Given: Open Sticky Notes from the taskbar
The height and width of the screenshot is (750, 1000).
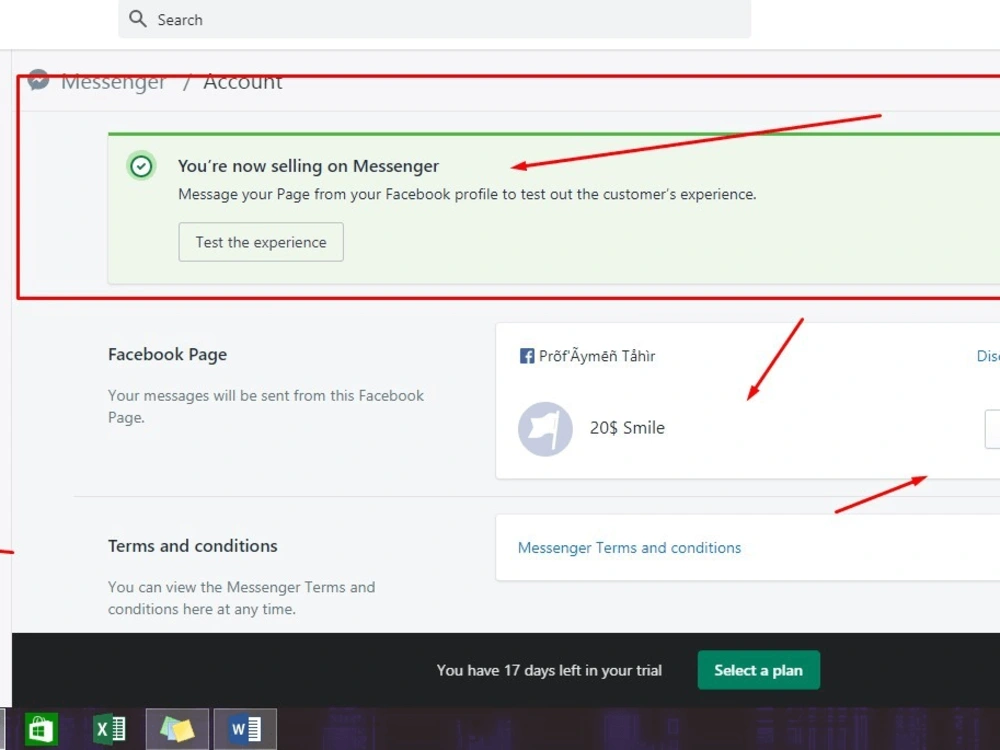Looking at the screenshot, I should click(x=177, y=729).
